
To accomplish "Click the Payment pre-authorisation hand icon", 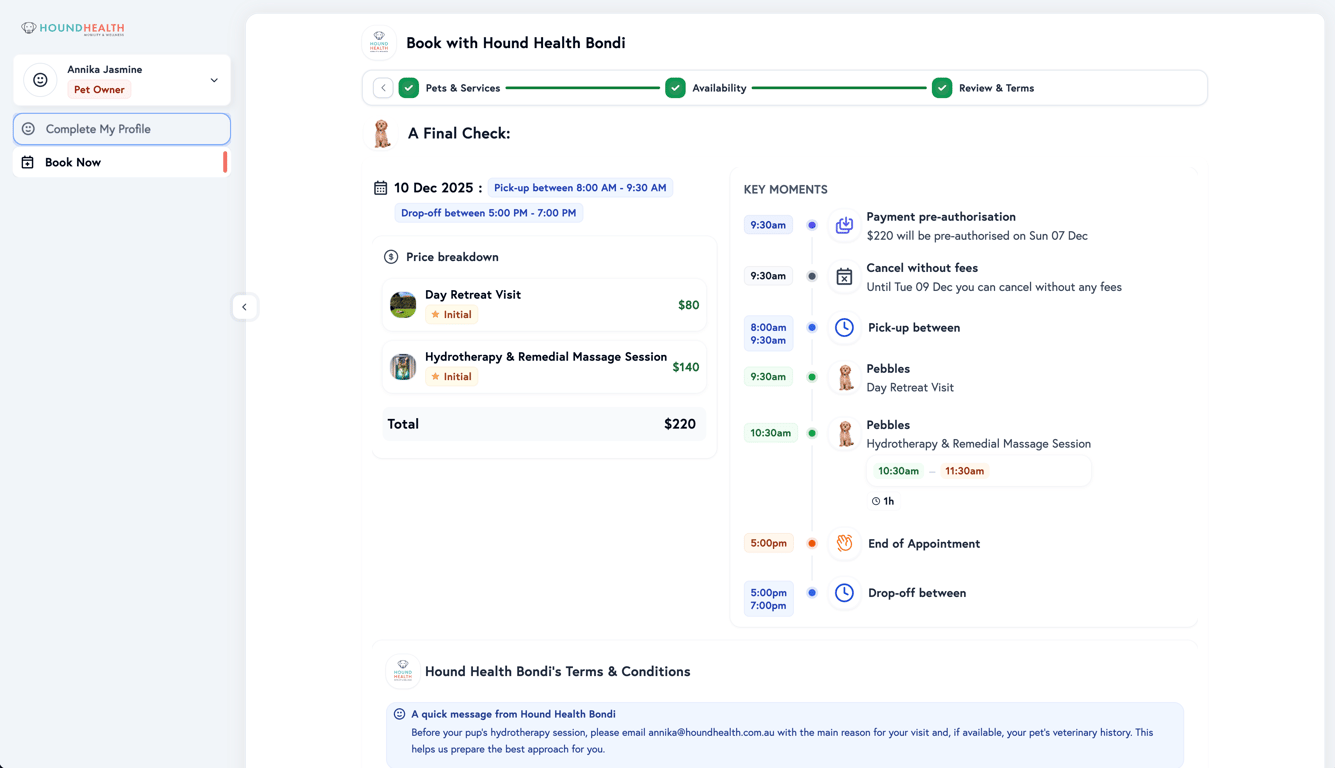I will 843,225.
